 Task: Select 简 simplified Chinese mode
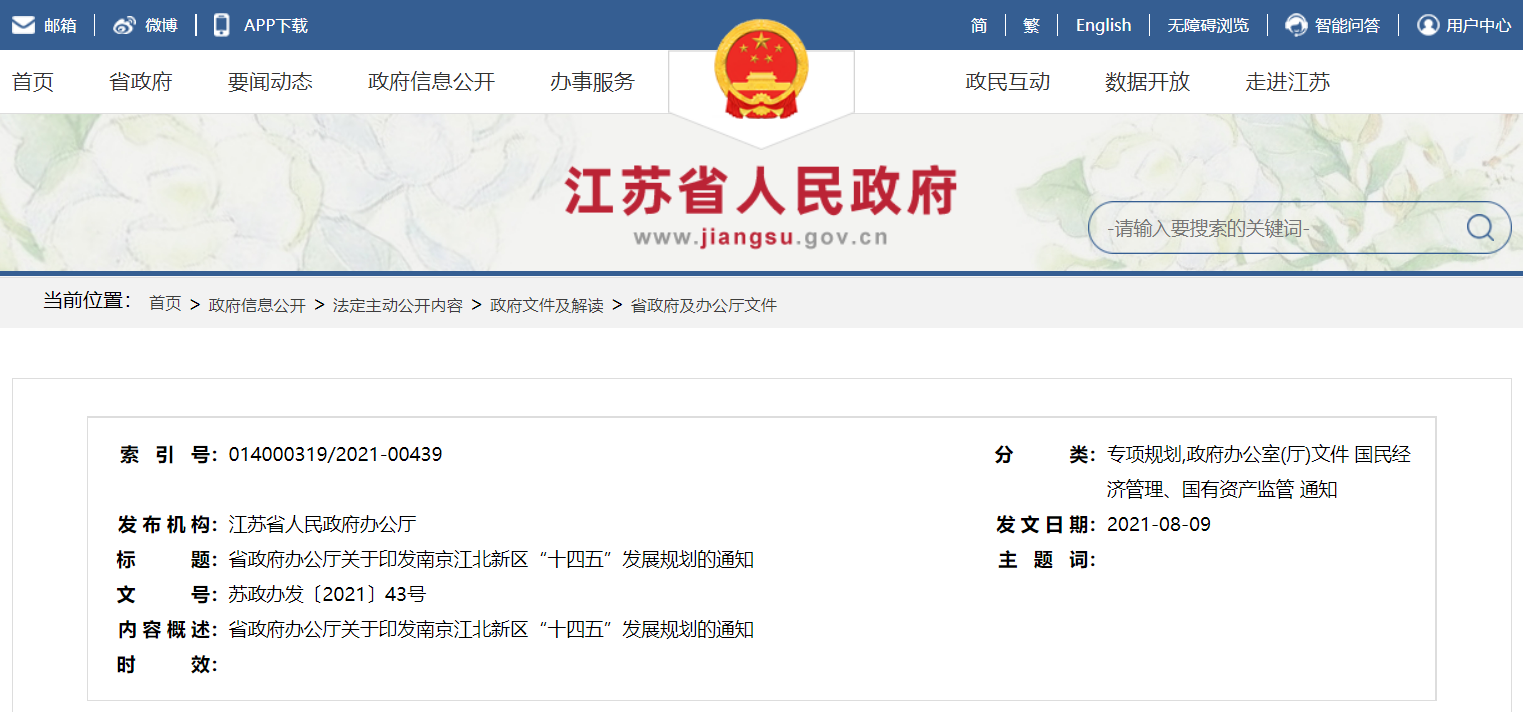[x=978, y=25]
